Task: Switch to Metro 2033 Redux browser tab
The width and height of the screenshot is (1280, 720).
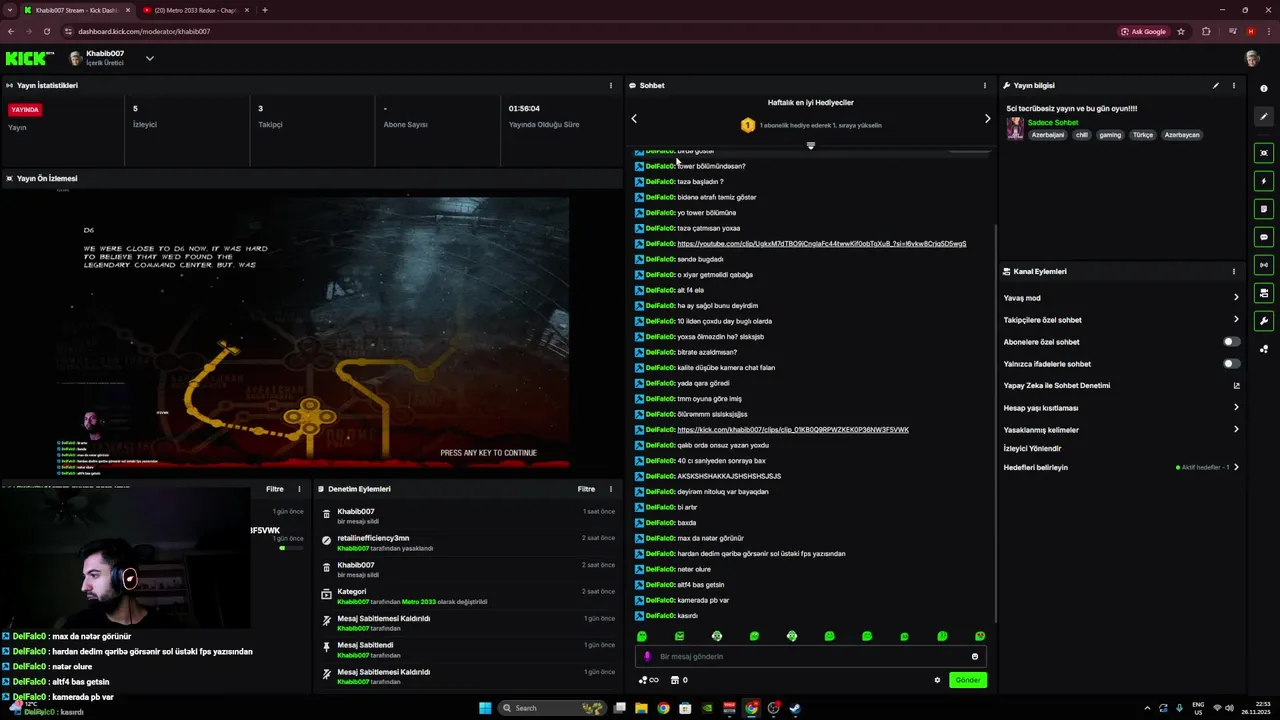Action: 195,10
